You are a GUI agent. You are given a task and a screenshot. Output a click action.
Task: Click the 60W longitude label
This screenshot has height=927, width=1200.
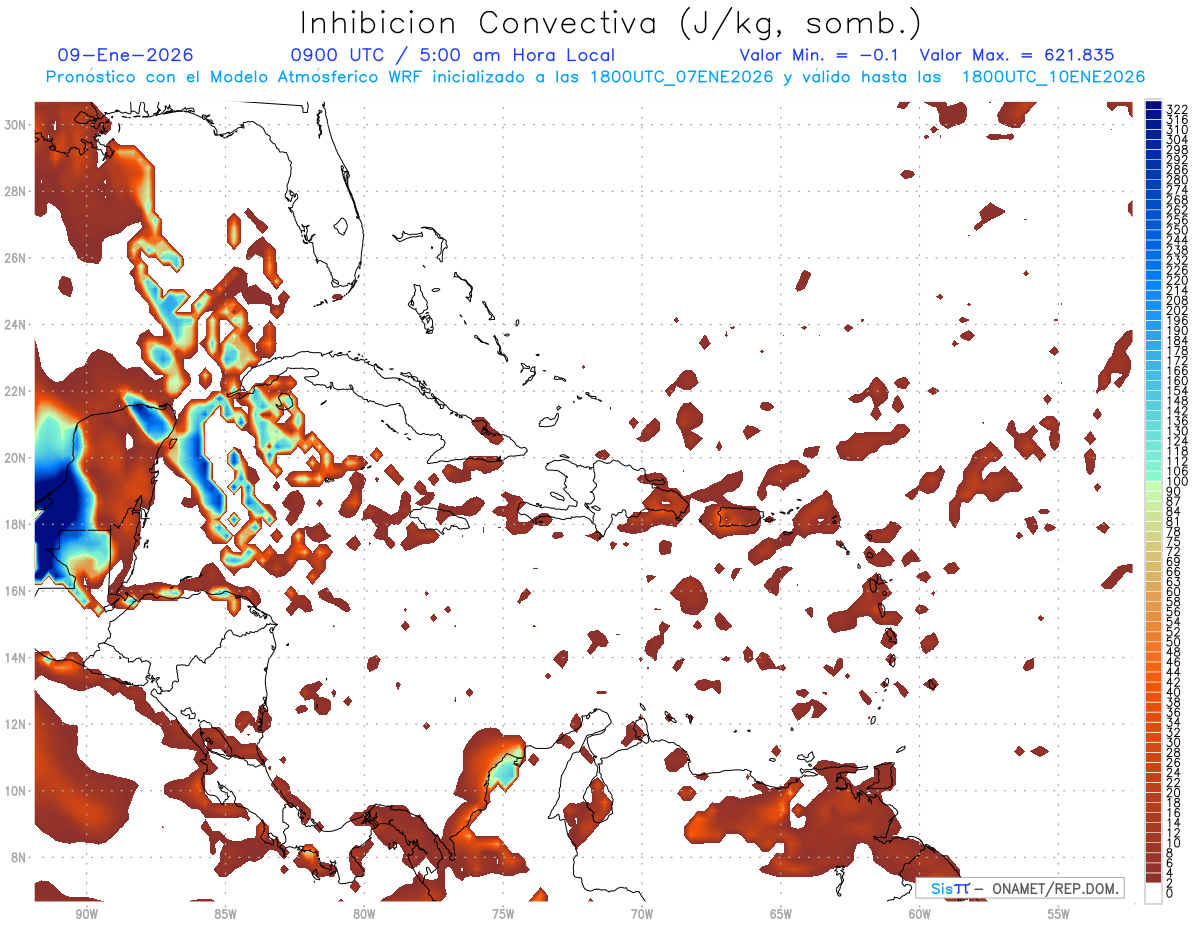pos(920,913)
